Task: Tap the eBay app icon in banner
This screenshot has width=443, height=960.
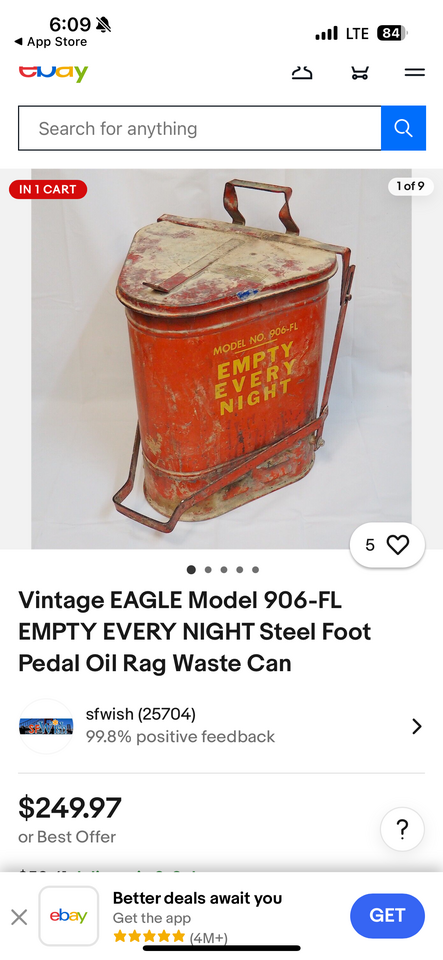Action: pyautogui.click(x=69, y=916)
